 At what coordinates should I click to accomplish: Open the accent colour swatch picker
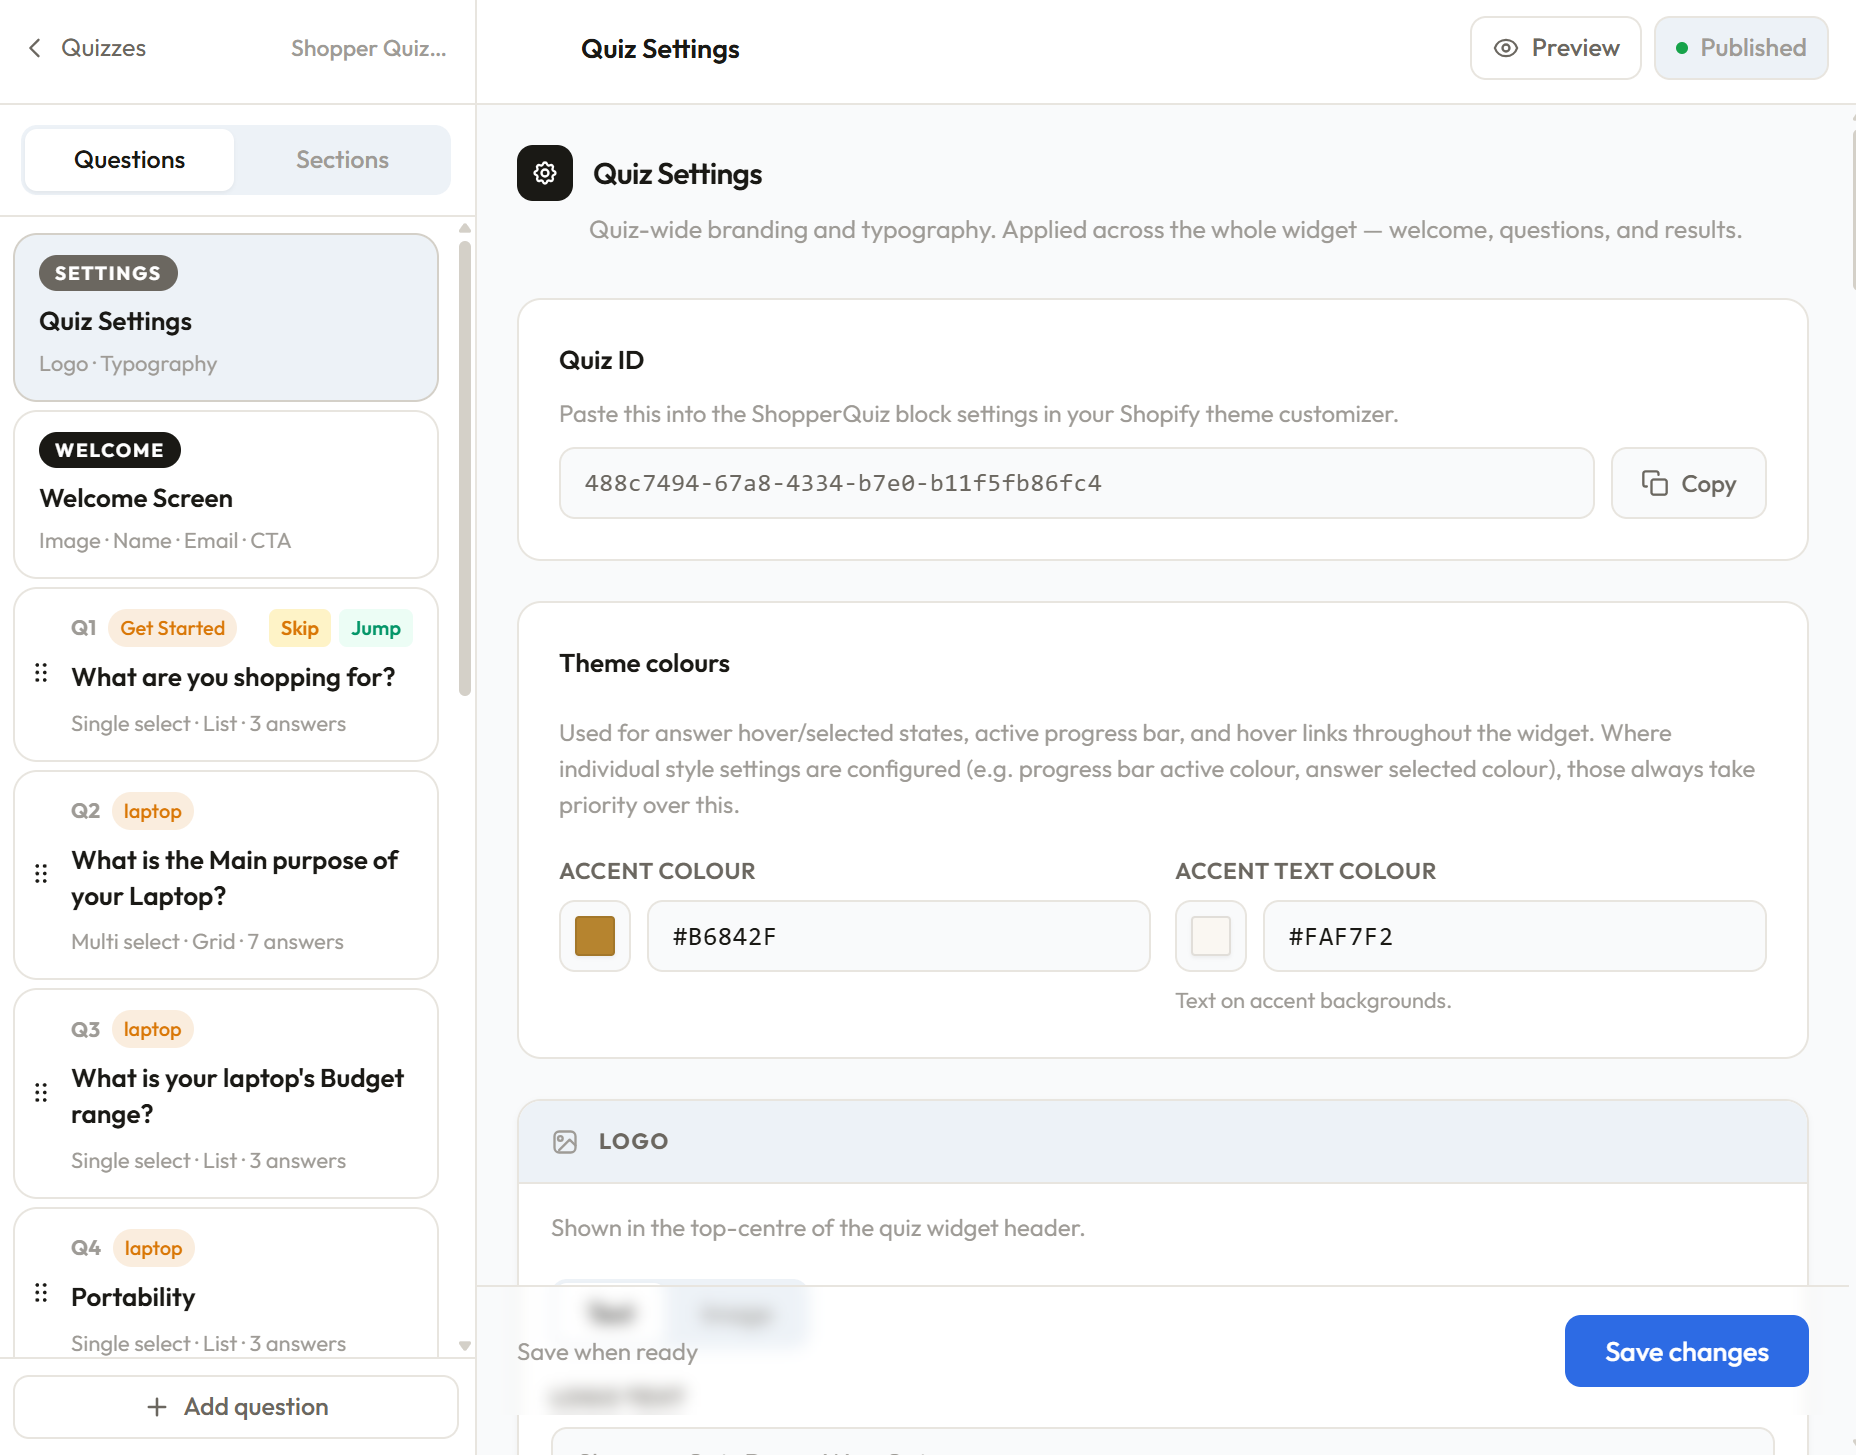click(x=595, y=936)
